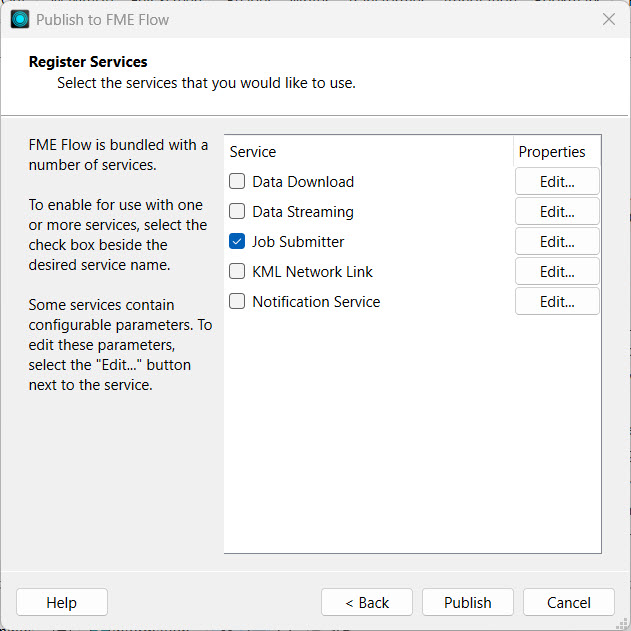
Task: Open Edit for Notification Service
Action: pyautogui.click(x=557, y=302)
